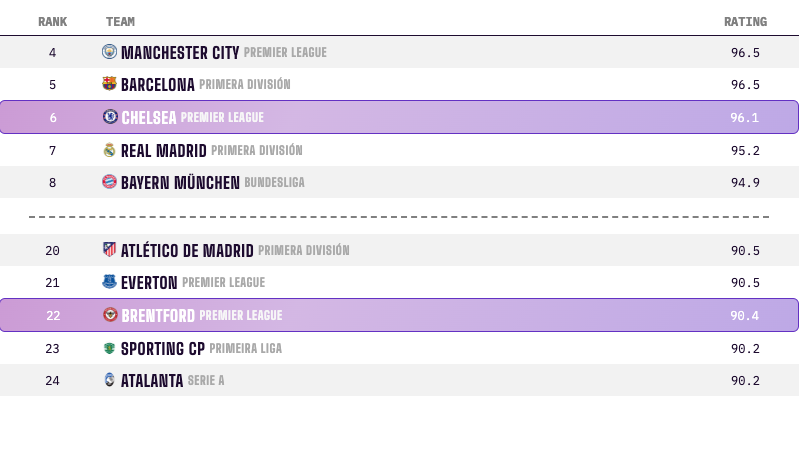Sort by the RATING column header
The image size is (805, 470).
pyautogui.click(x=745, y=22)
